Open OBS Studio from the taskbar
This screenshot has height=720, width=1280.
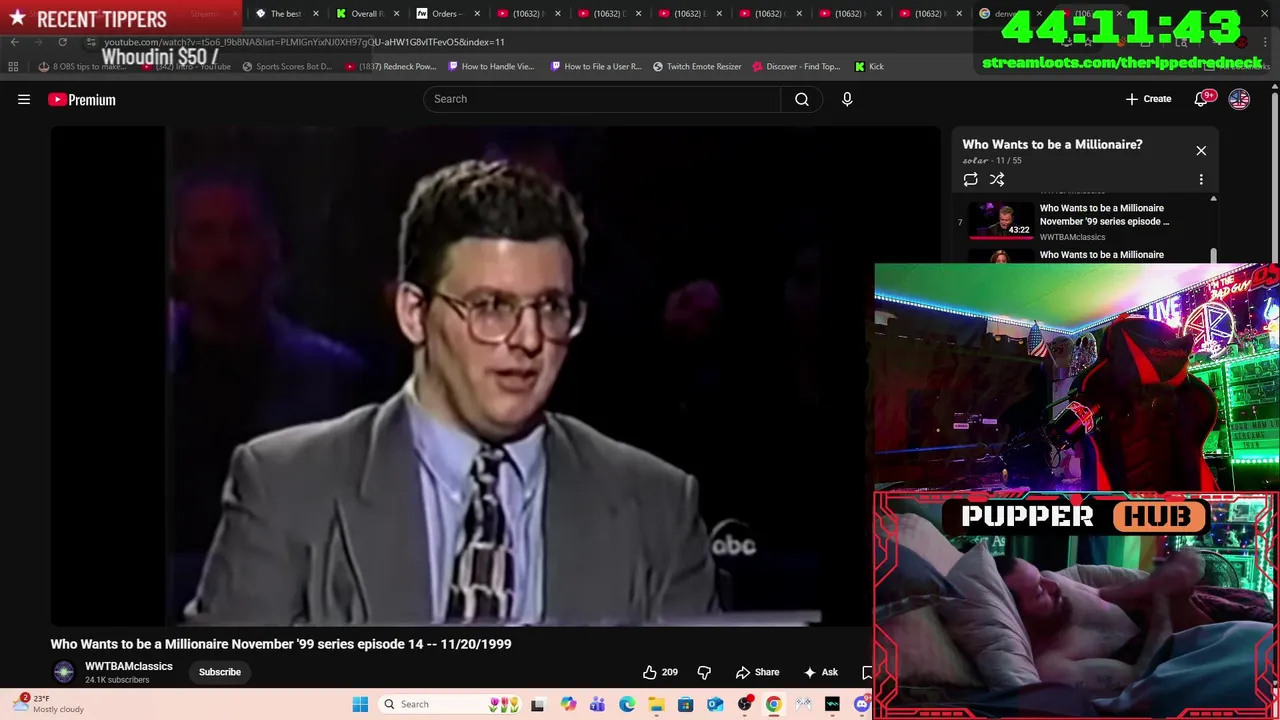(x=744, y=704)
